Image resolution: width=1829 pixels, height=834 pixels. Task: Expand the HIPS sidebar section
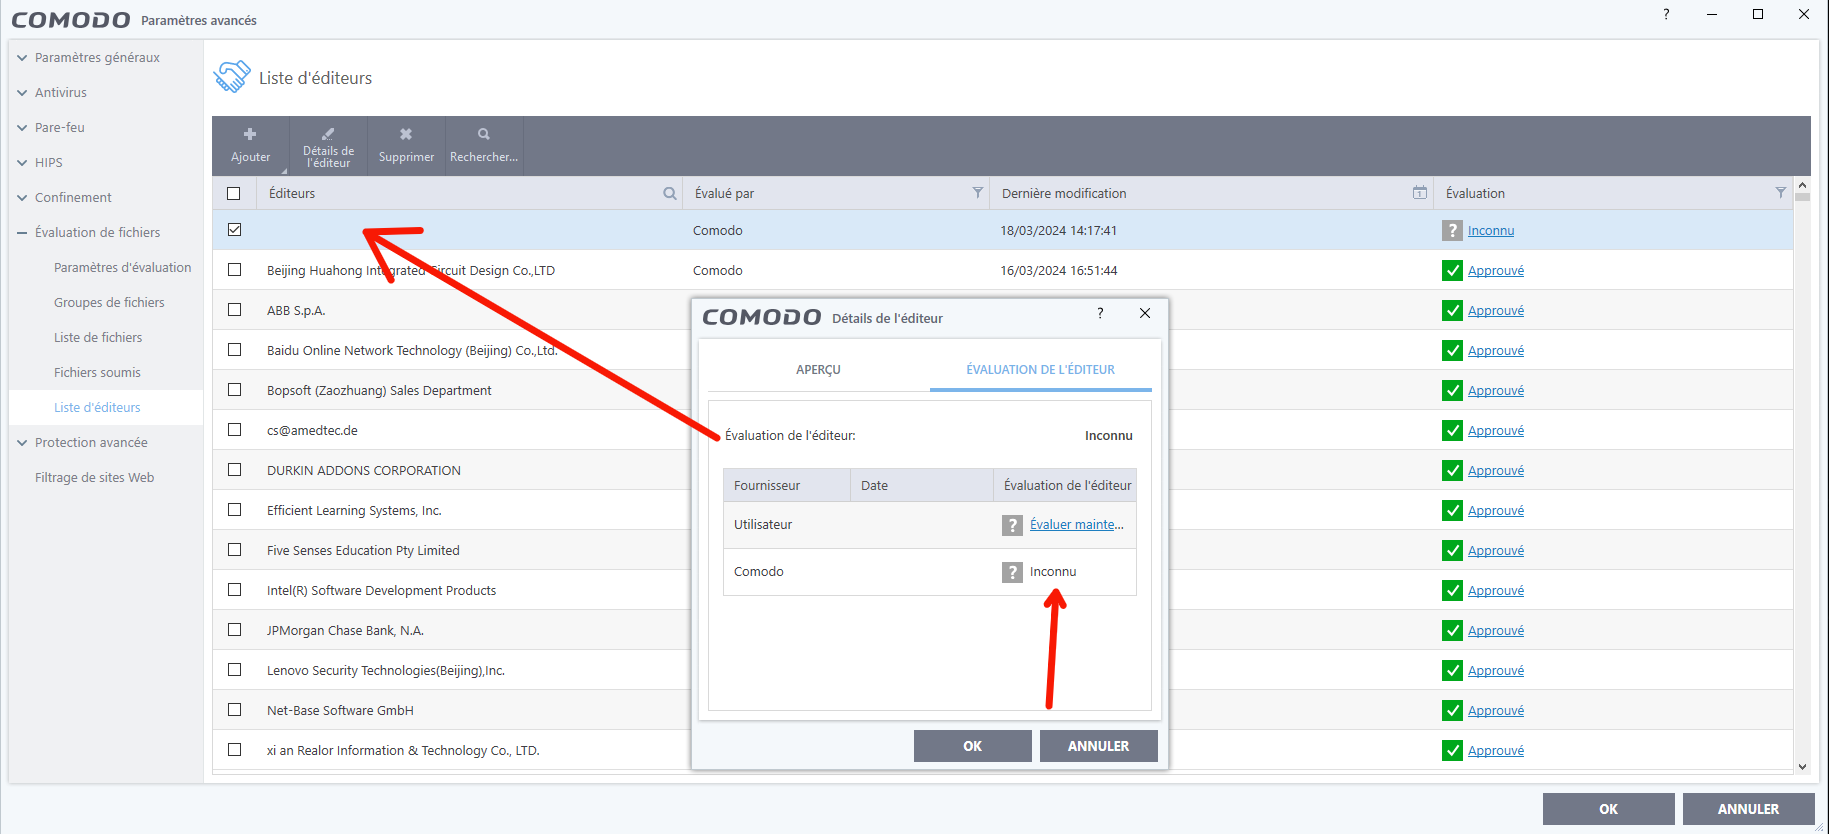tap(22, 163)
